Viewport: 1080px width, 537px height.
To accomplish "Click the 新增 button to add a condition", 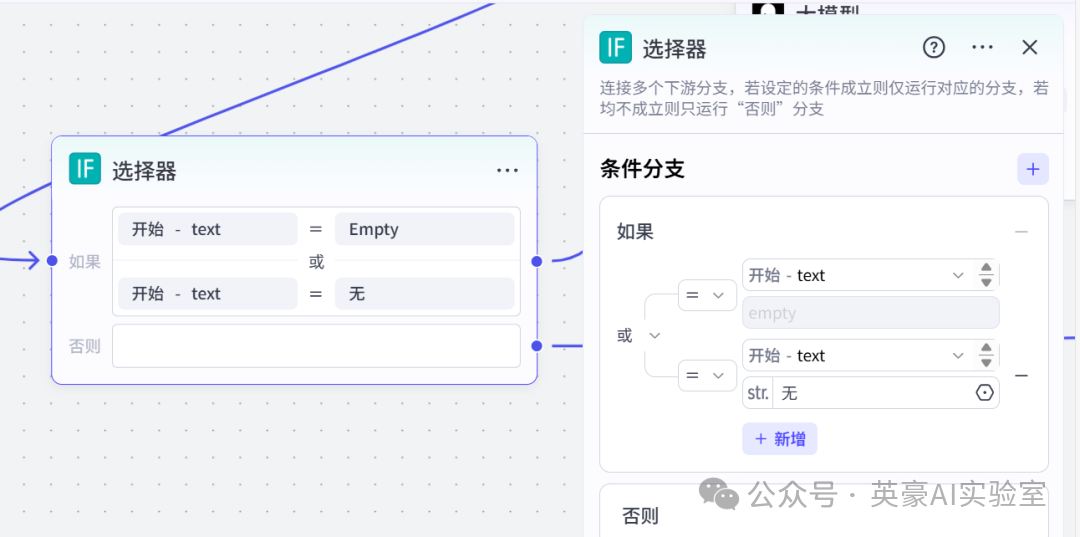I will [x=780, y=439].
